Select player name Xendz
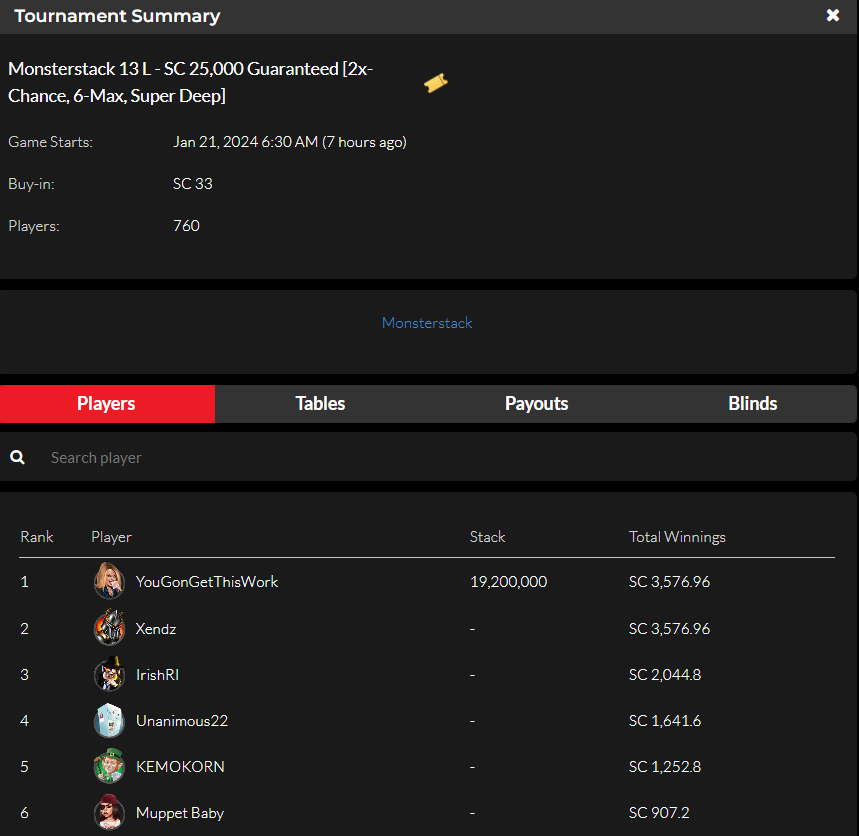 pos(156,628)
